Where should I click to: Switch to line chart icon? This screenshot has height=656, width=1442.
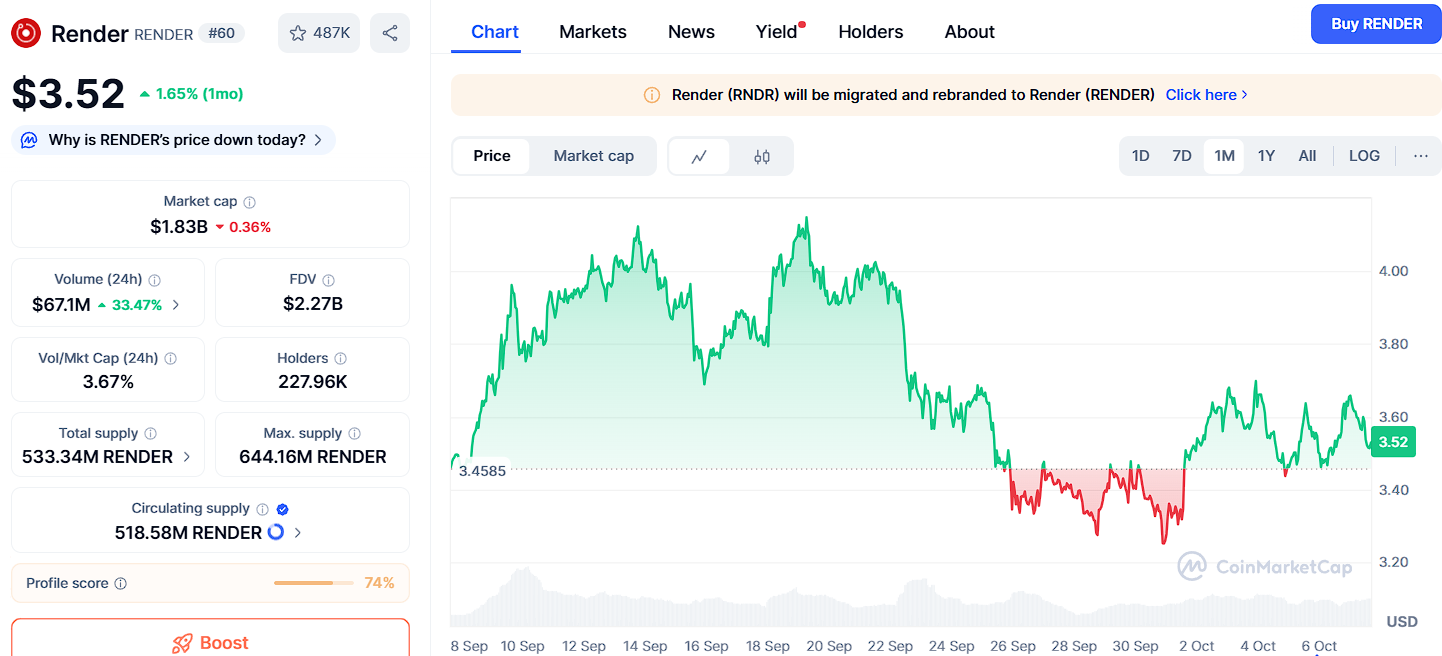(x=700, y=156)
